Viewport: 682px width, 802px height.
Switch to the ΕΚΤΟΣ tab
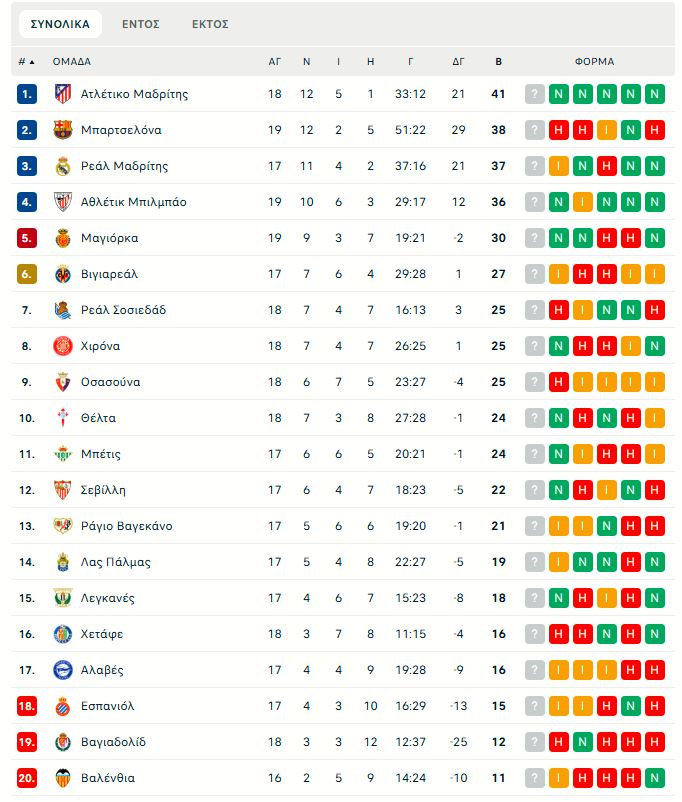(210, 24)
